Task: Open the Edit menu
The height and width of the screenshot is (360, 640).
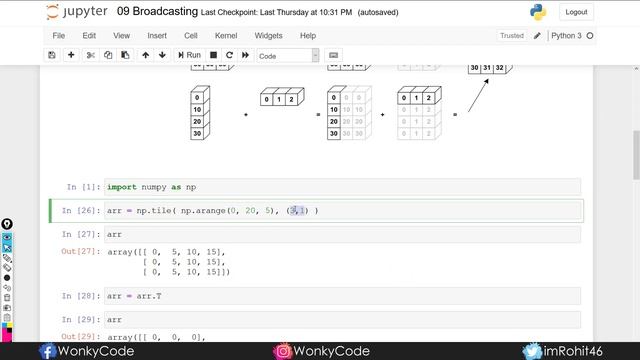Action: click(89, 36)
